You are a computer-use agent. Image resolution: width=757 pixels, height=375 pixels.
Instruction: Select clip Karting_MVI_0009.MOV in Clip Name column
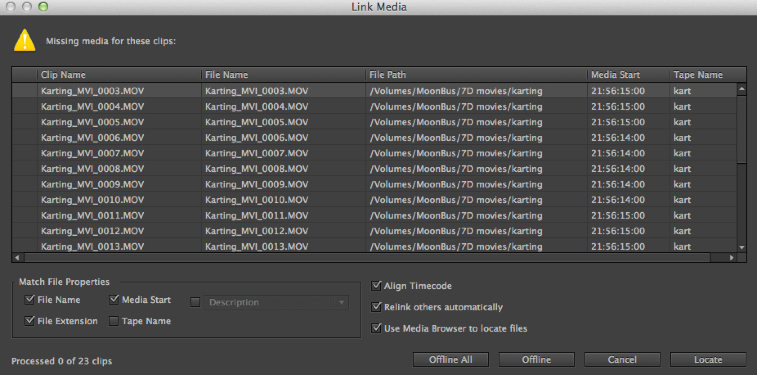[x=92, y=184]
